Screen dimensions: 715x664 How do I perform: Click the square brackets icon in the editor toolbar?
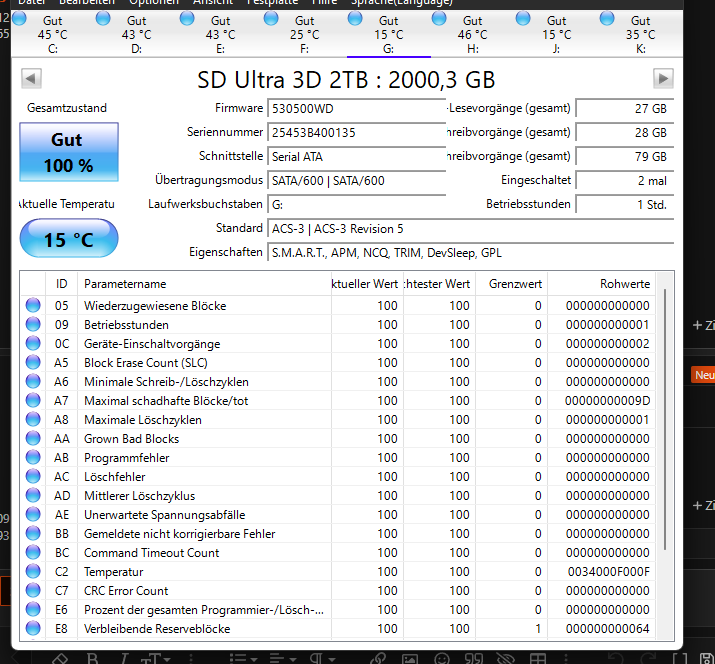[x=680, y=659]
